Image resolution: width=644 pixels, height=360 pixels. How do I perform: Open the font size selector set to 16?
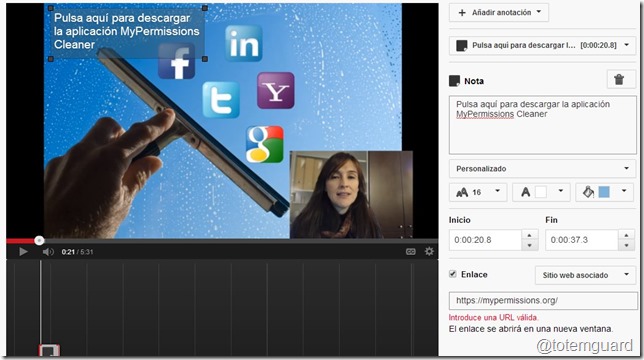(478, 192)
